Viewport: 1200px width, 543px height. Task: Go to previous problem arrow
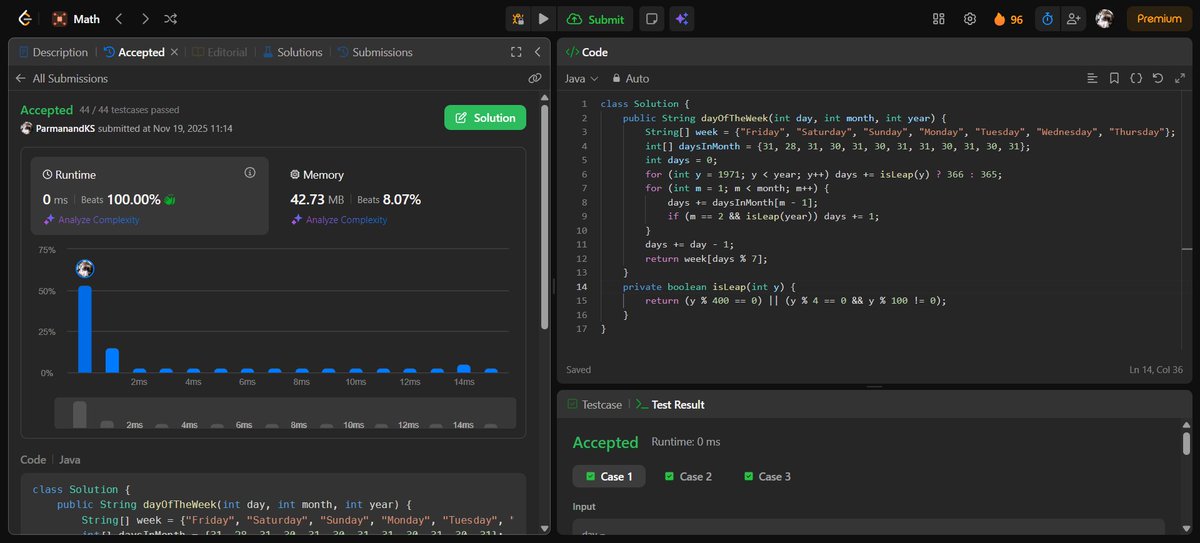119,18
